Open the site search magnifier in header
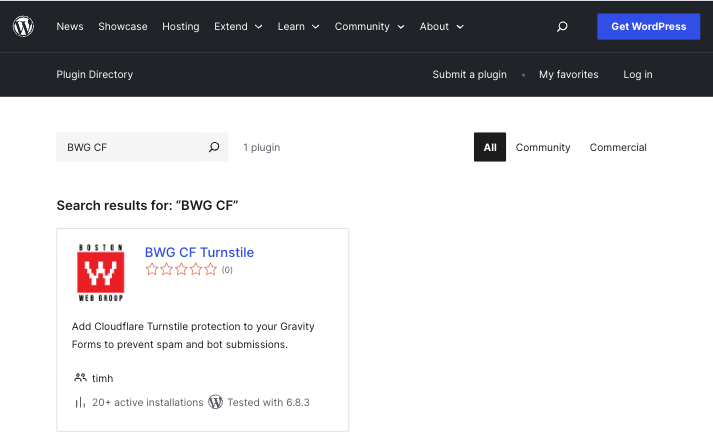Viewport: 713px width, 442px height. 562,27
